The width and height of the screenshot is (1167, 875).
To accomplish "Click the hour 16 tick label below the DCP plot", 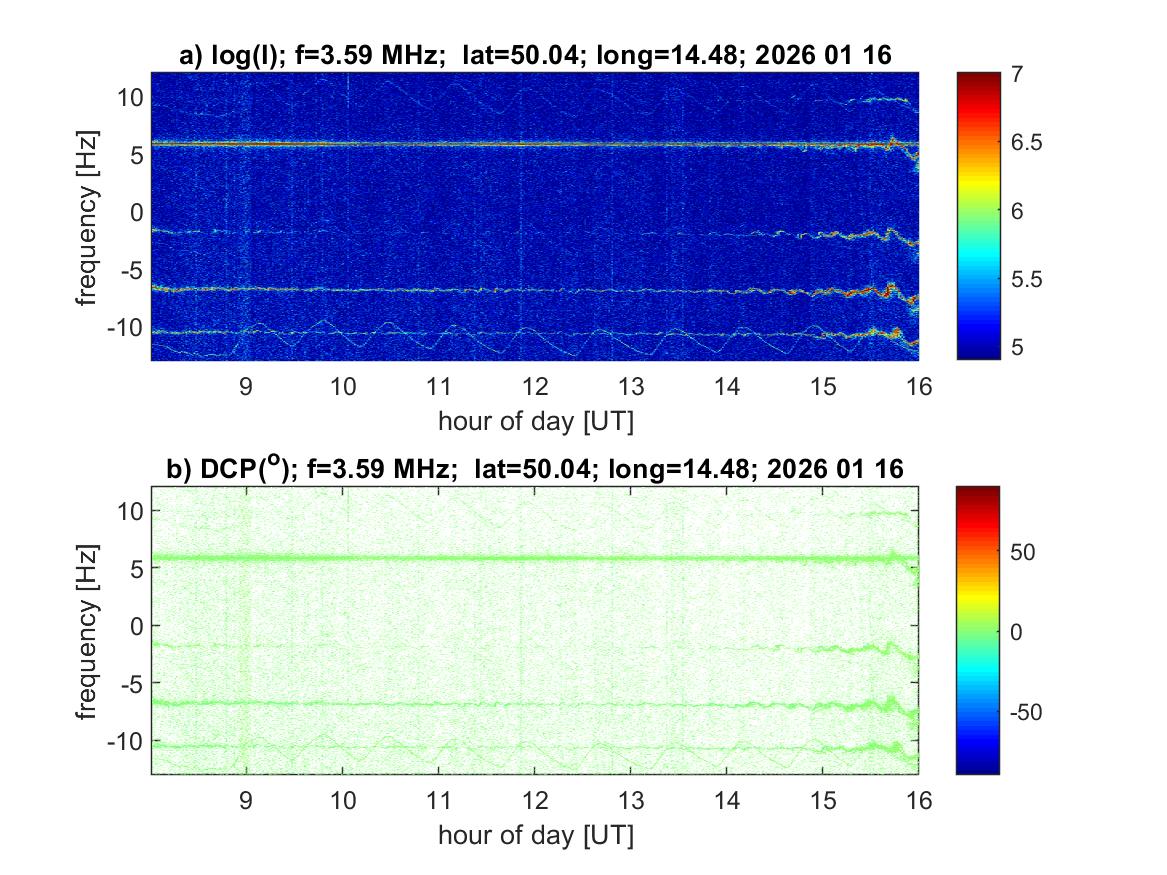I will pyautogui.click(x=918, y=801).
